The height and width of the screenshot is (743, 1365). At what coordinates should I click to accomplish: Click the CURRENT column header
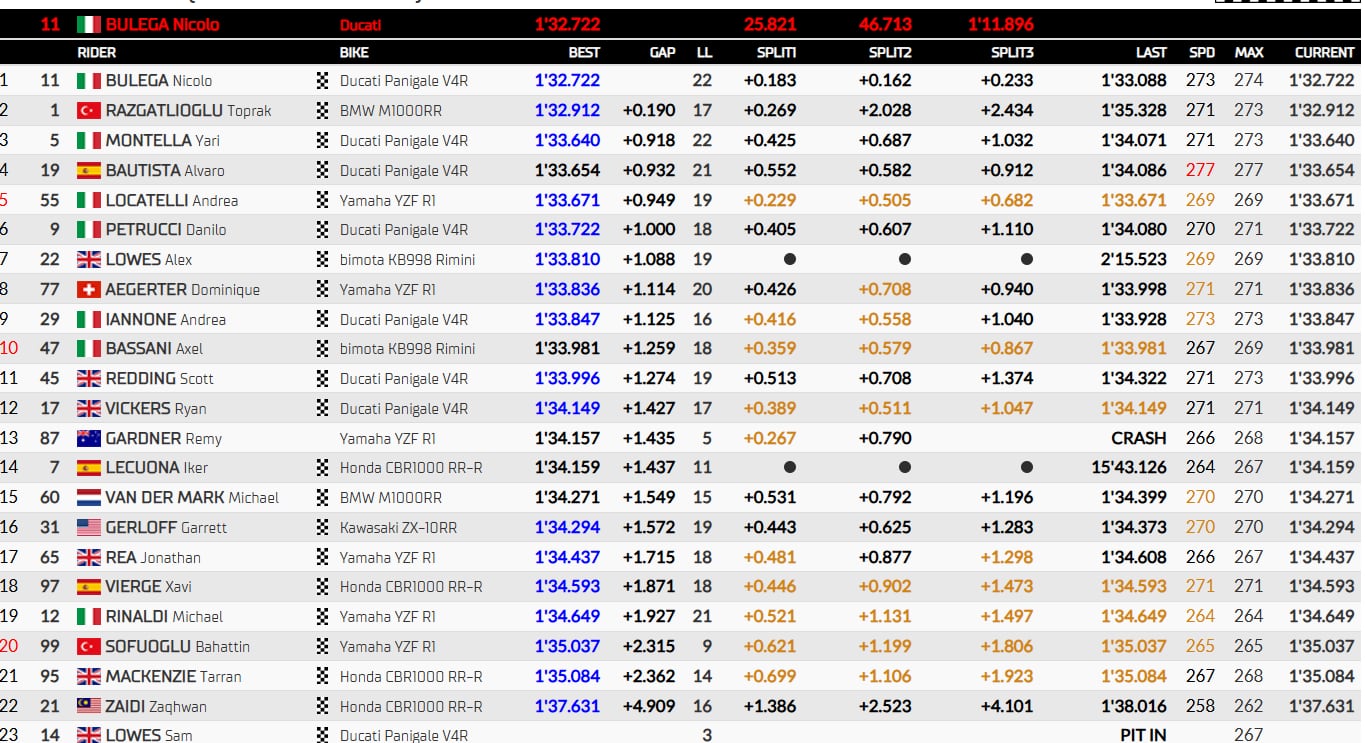(1325, 52)
